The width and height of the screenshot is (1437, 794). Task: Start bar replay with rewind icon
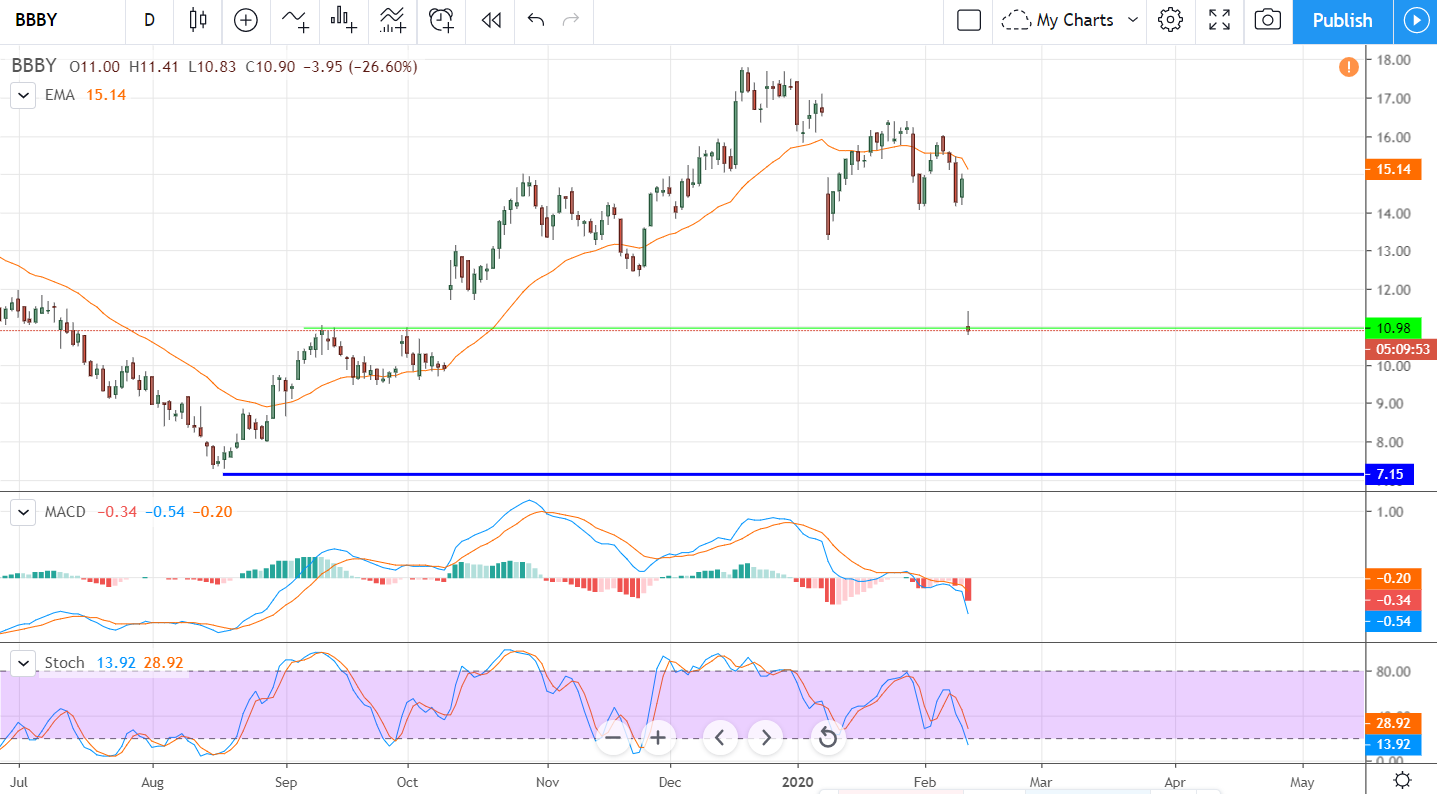coord(490,20)
